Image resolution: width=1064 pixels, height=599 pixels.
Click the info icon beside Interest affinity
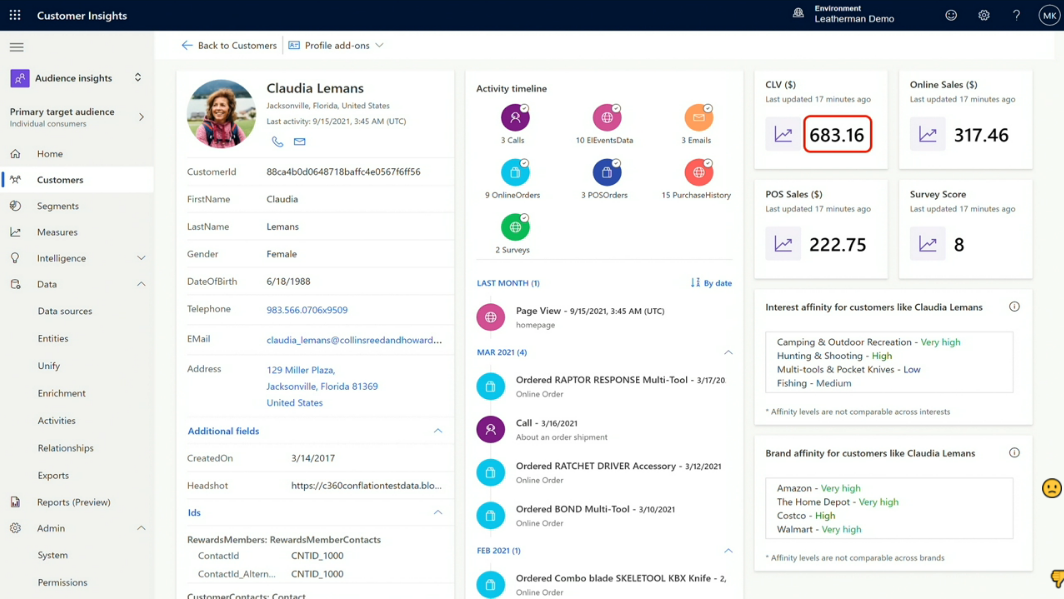tap(1014, 307)
